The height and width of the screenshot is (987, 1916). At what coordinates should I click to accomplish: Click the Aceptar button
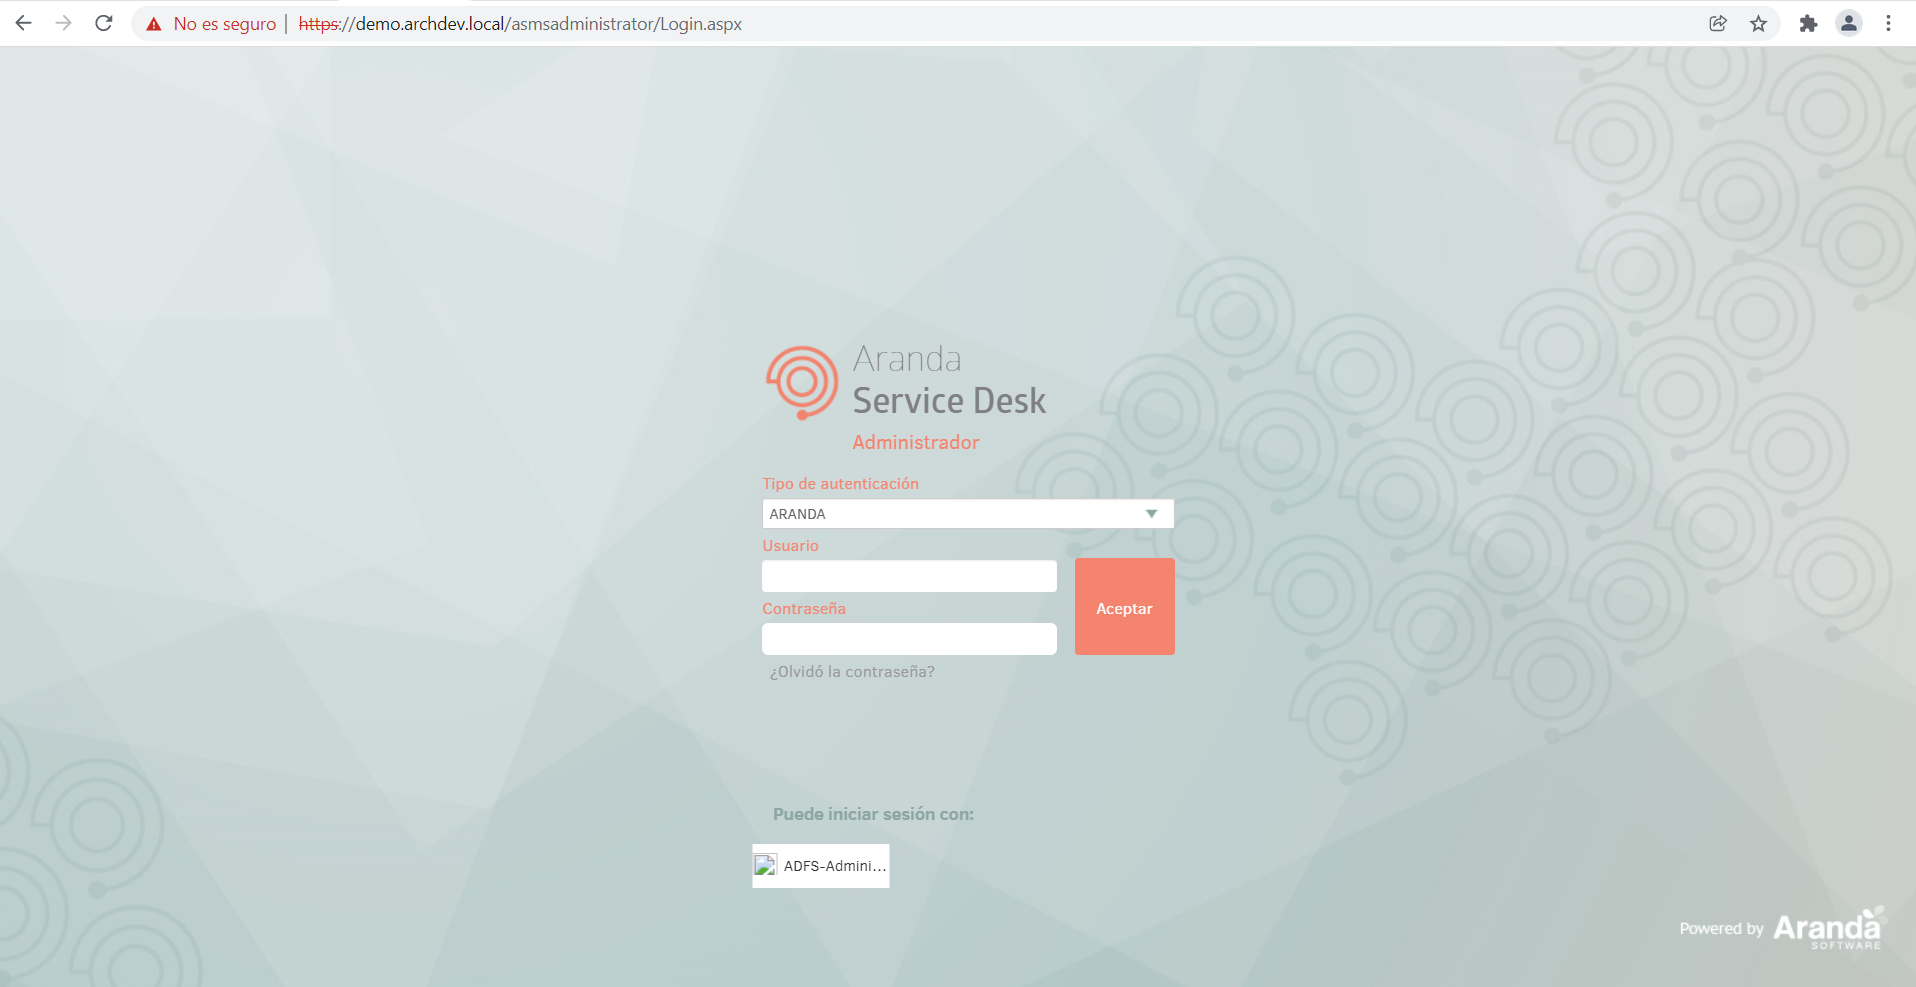pos(1124,607)
